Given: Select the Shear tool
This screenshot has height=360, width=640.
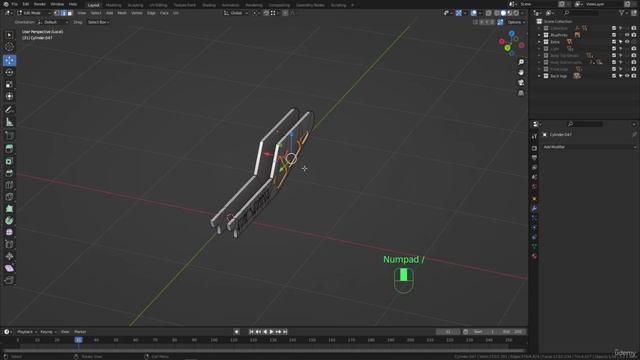Looking at the screenshot, I should coord(9,268).
